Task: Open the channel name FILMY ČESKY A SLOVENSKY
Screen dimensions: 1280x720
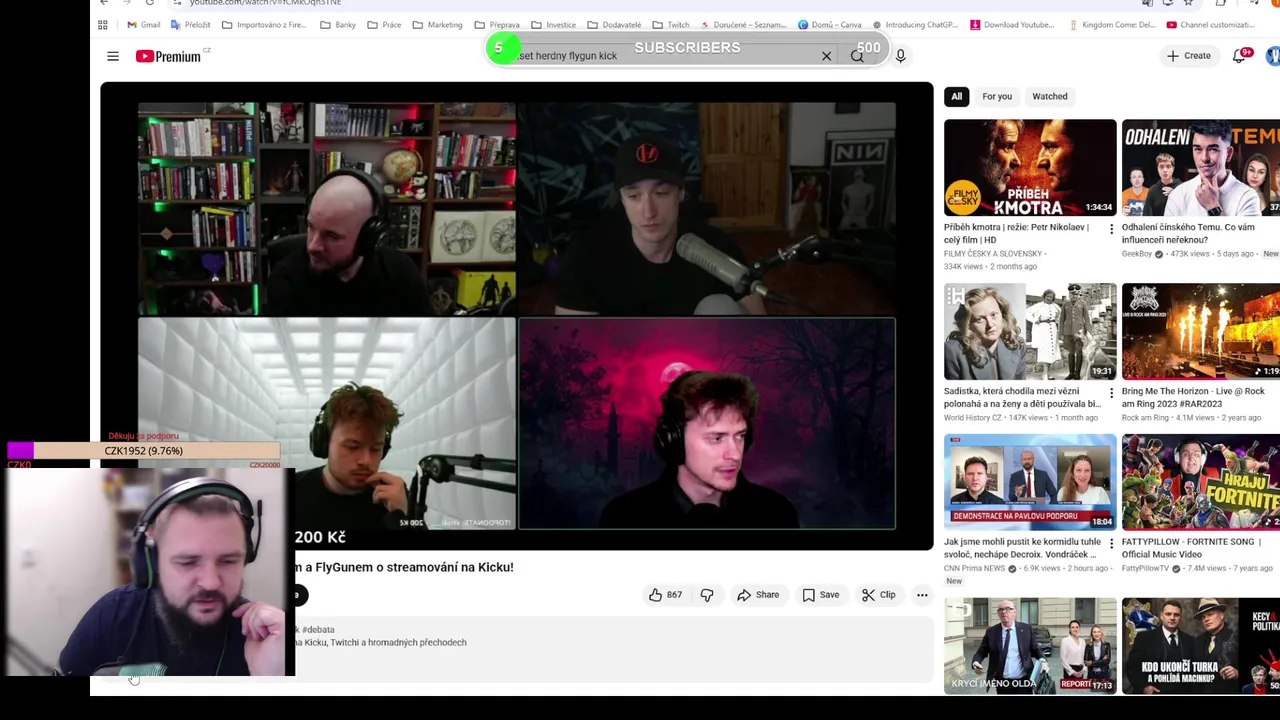Action: click(x=993, y=254)
